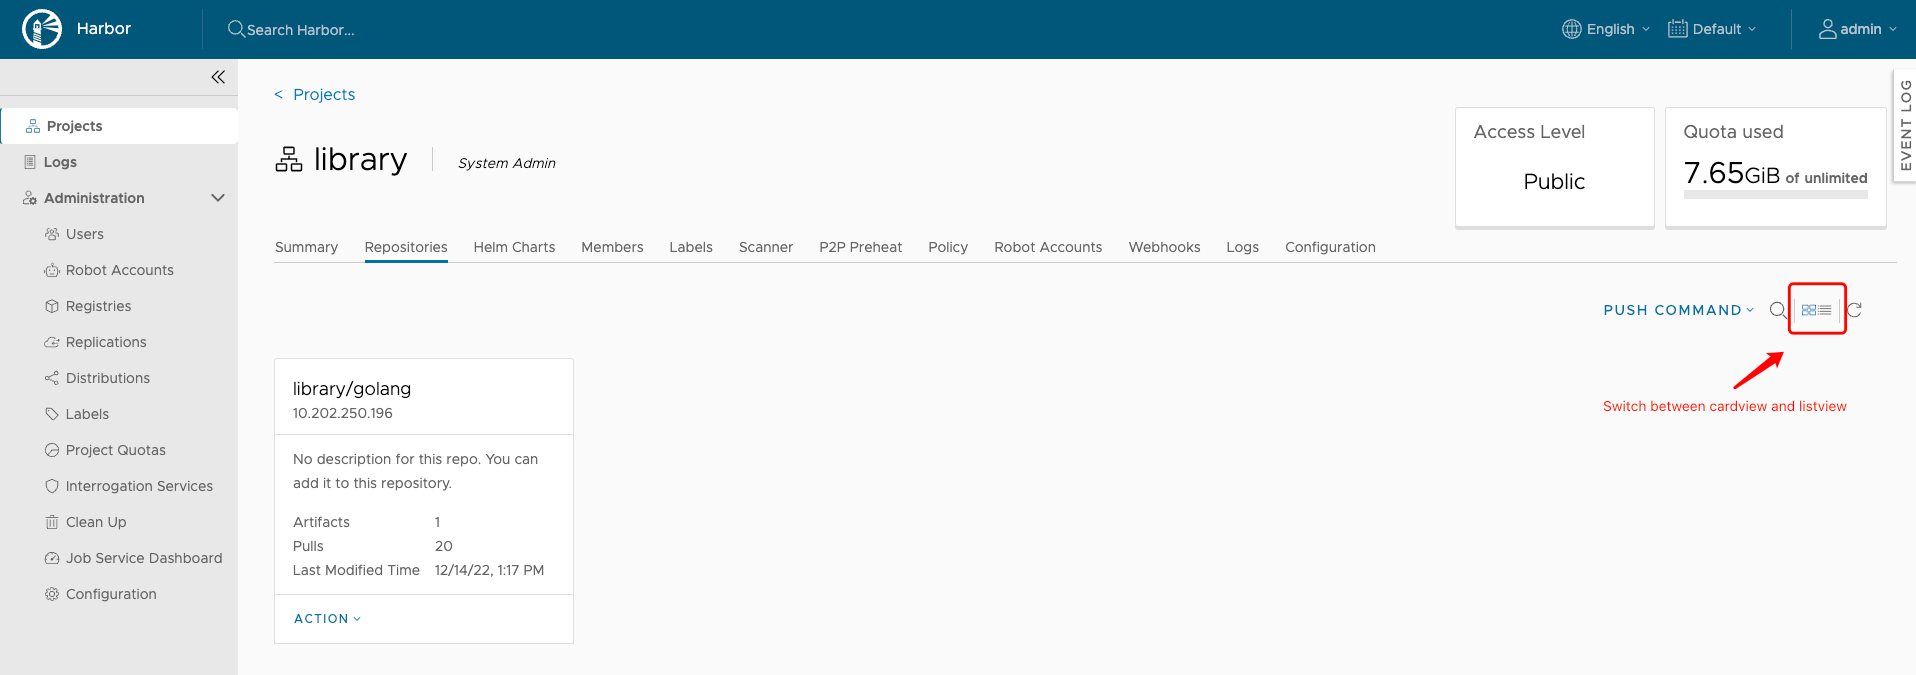
Task: Click the Projects sidebar icon
Action: 33,126
